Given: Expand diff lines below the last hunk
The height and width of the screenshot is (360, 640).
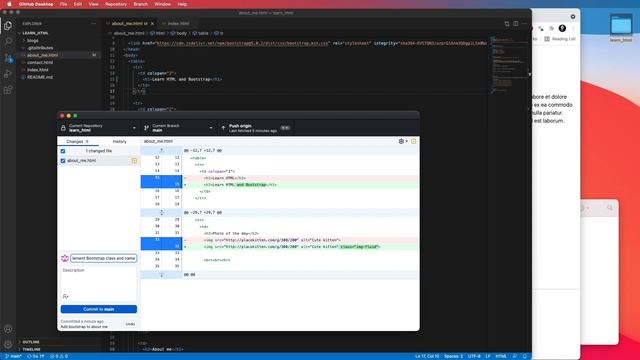Looking at the screenshot, I should pyautogui.click(x=161, y=275).
